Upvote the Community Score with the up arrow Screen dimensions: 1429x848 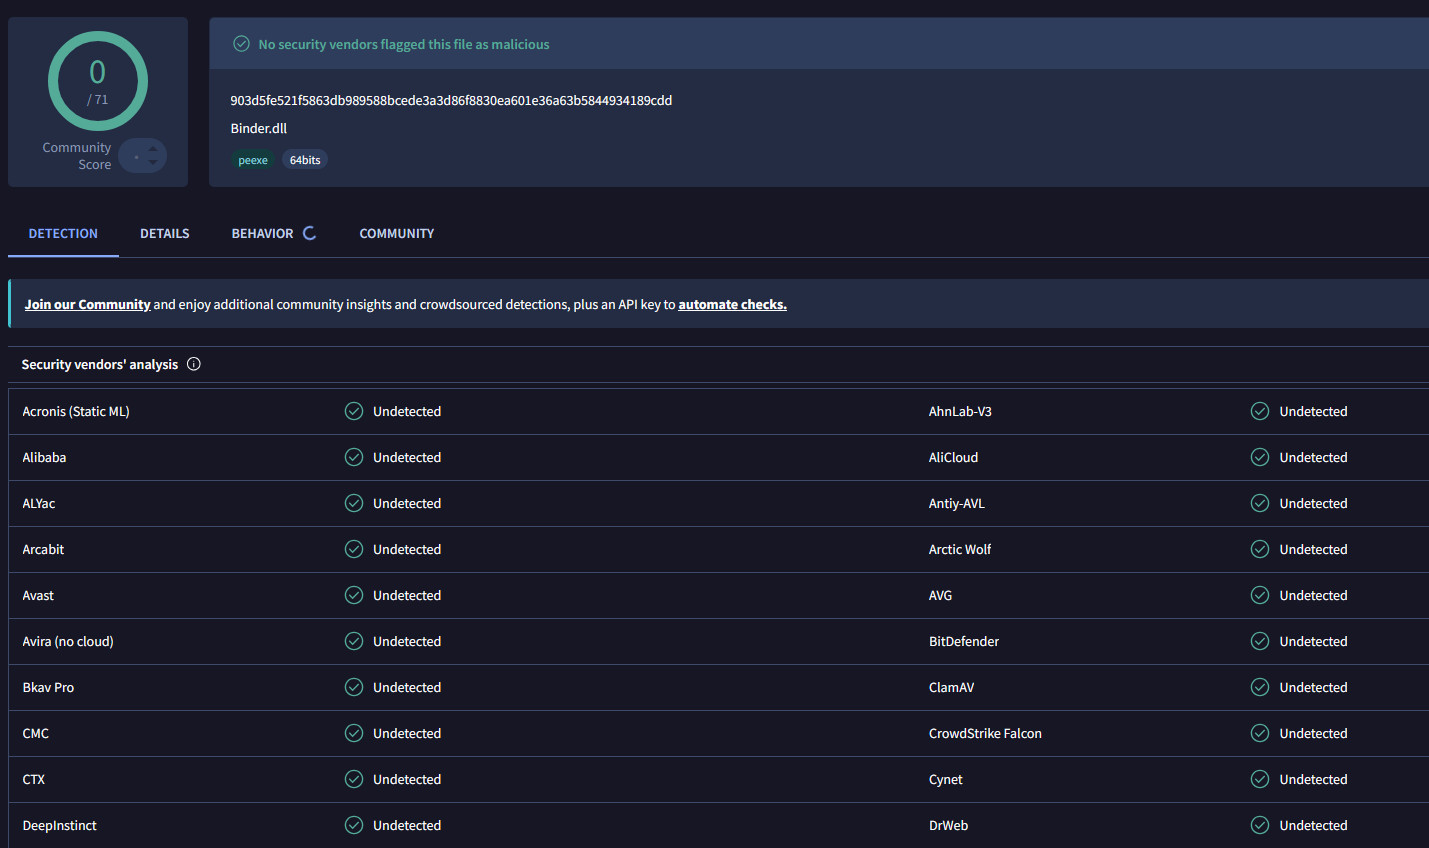tap(153, 149)
